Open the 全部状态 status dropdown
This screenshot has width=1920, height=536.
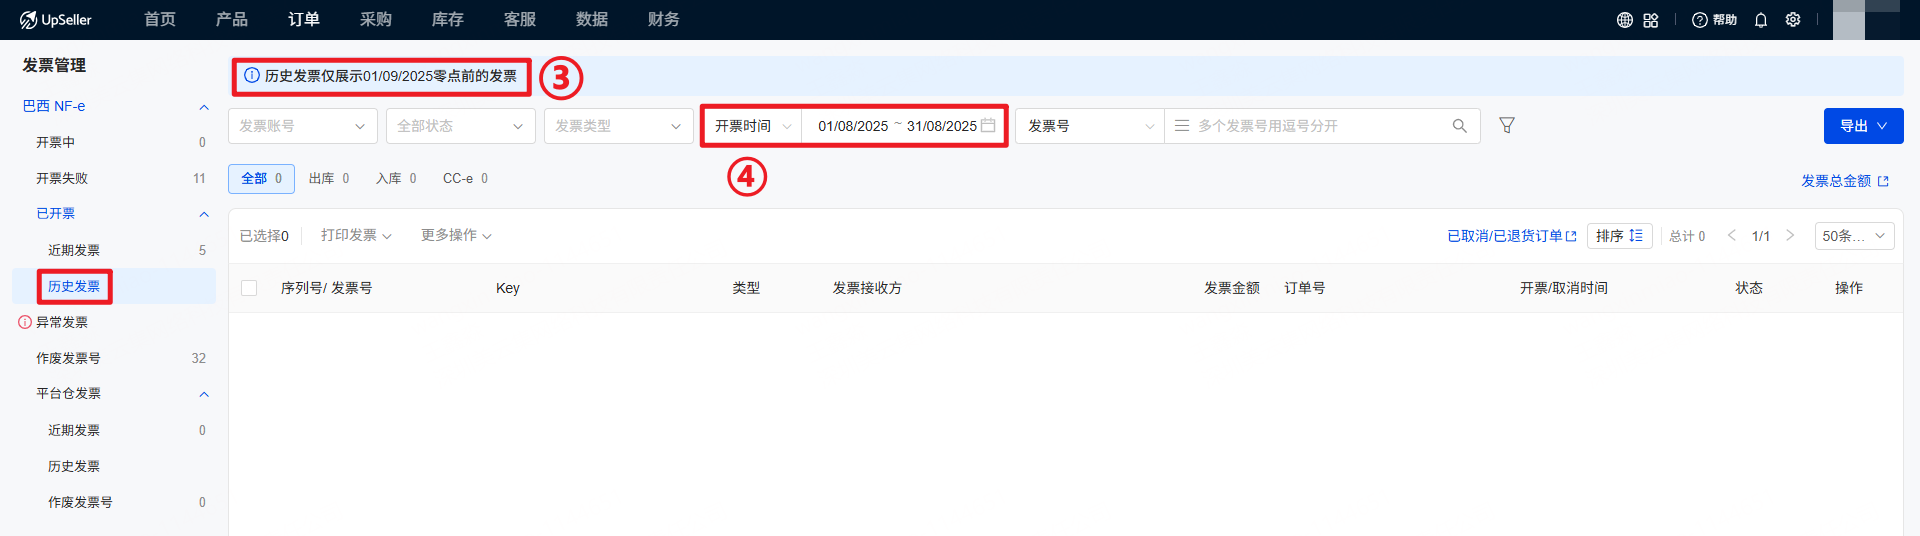coord(460,126)
